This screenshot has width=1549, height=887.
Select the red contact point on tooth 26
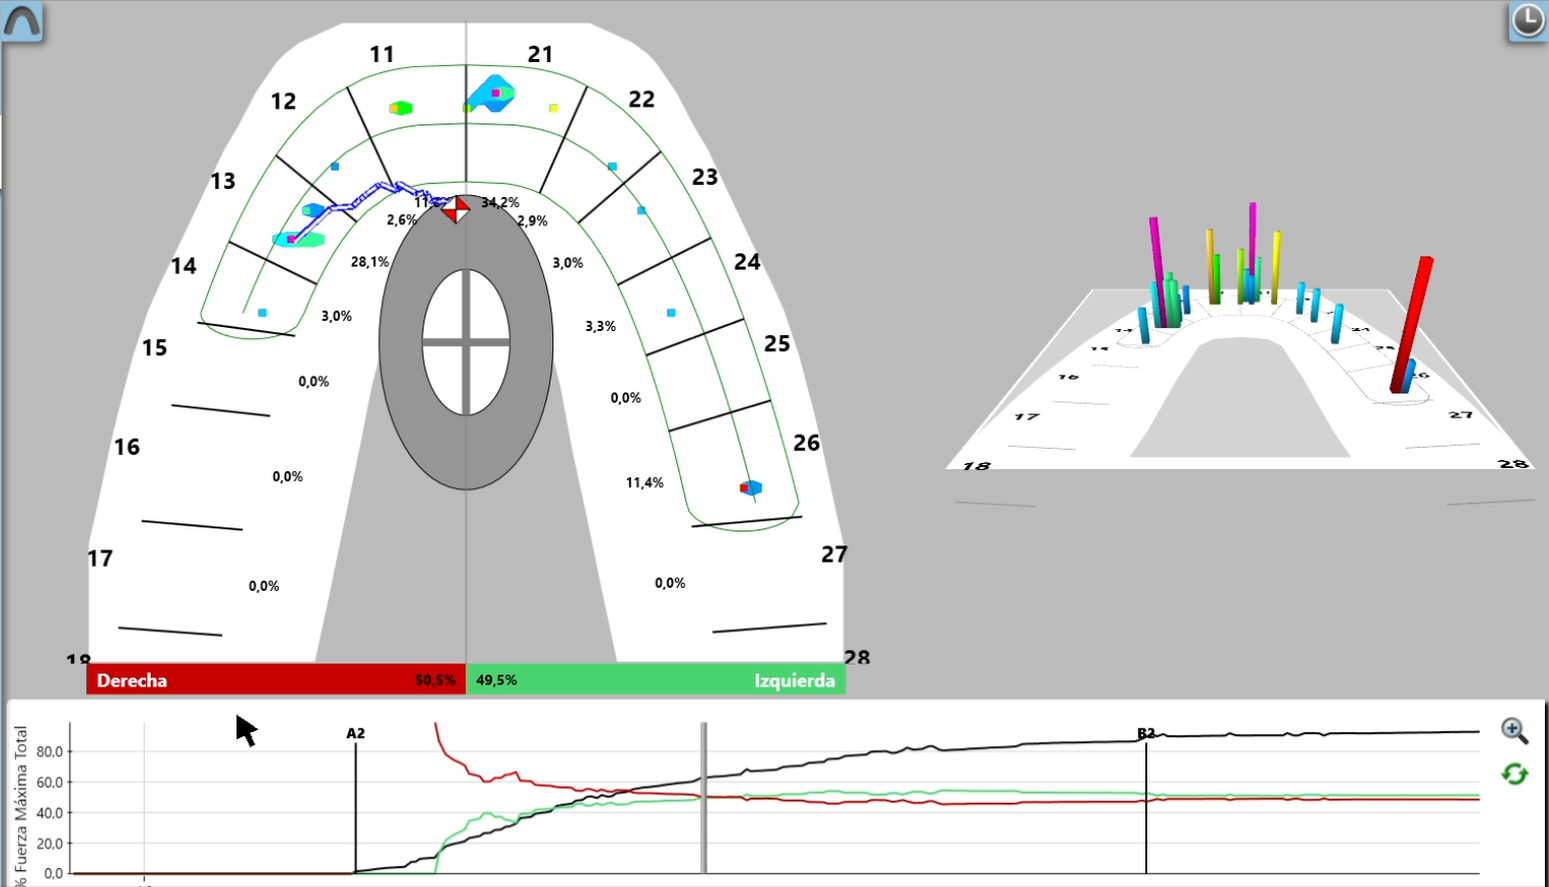(x=745, y=488)
